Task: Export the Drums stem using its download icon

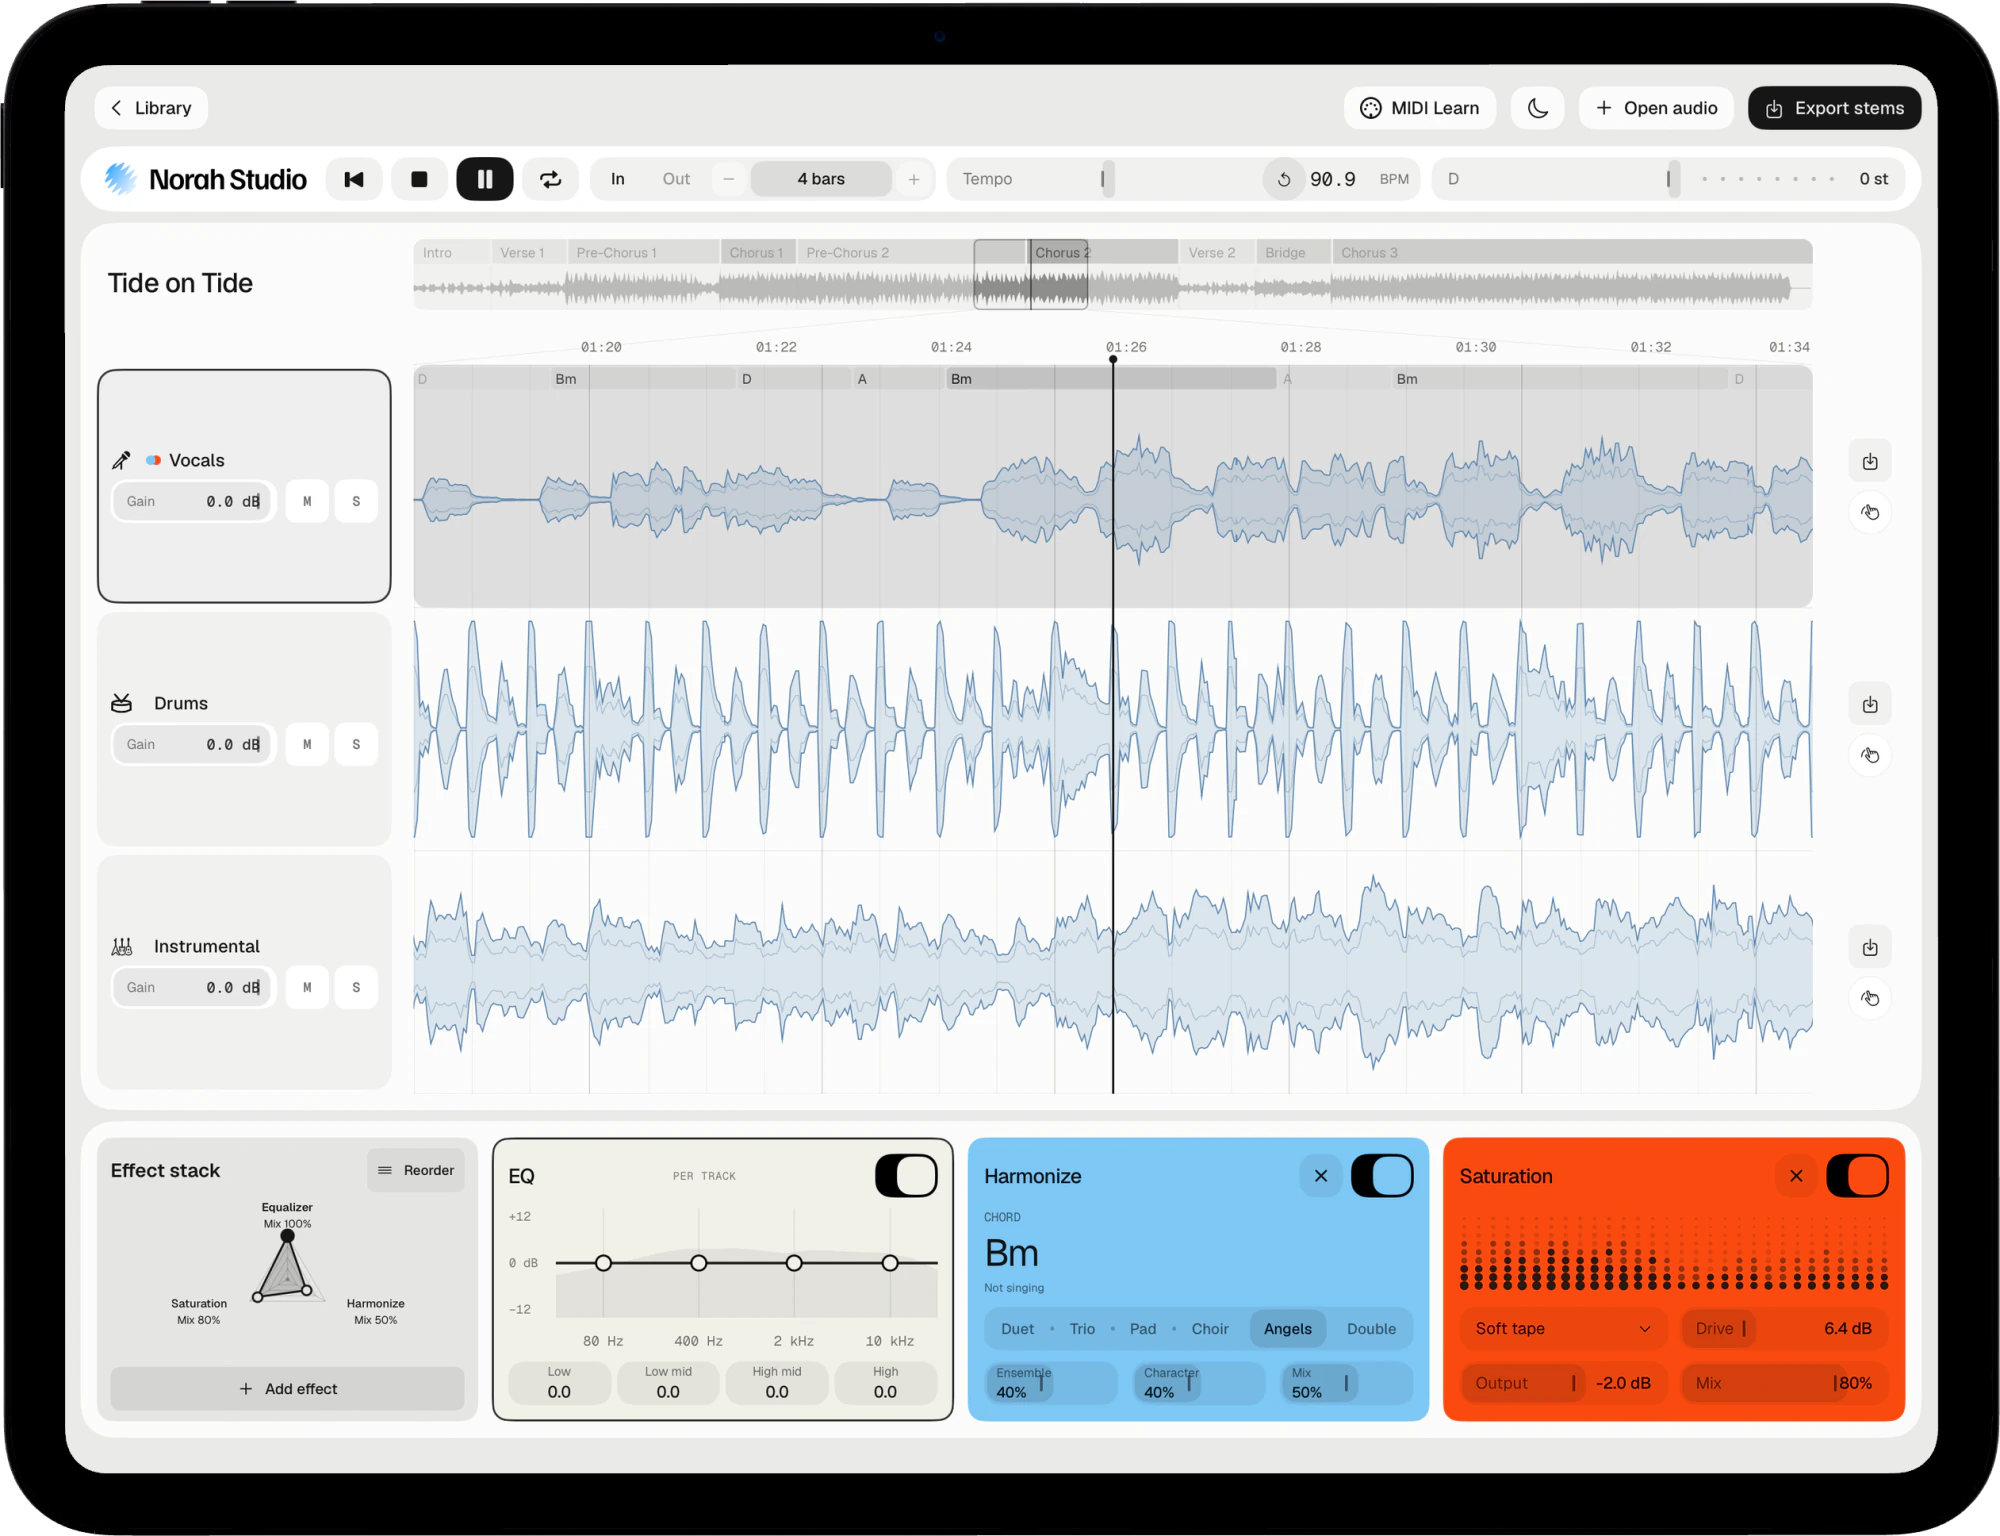Action: click(1870, 705)
